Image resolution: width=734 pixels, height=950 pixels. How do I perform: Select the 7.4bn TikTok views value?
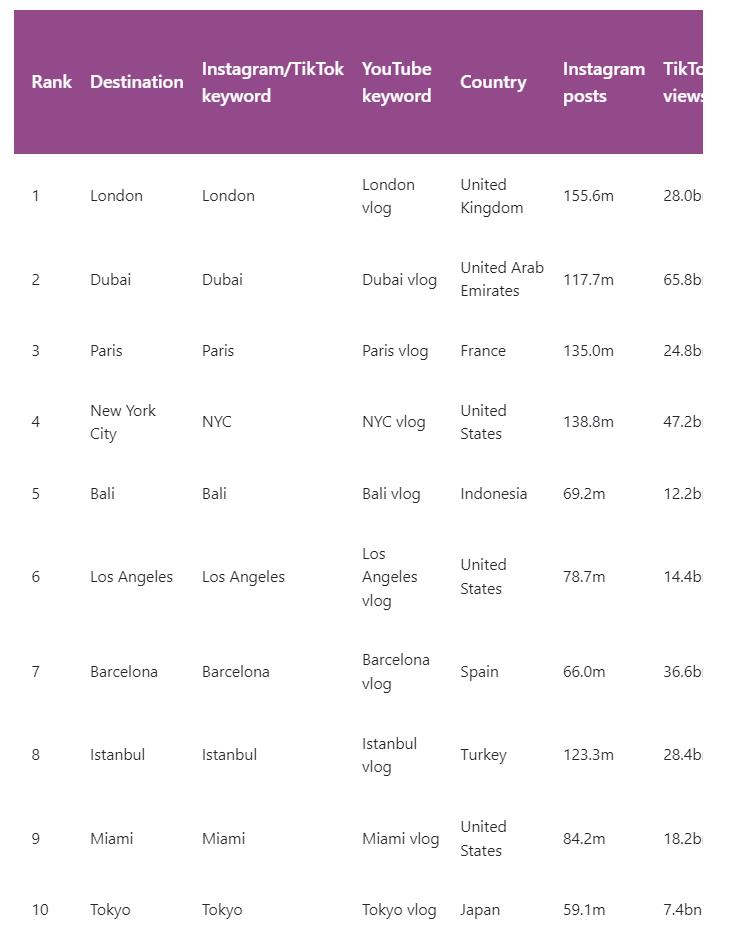coord(682,910)
